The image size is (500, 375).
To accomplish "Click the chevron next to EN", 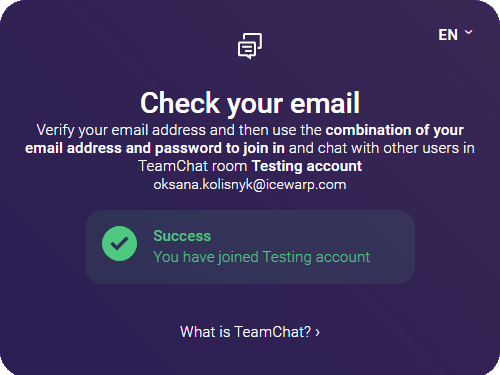I will point(469,32).
